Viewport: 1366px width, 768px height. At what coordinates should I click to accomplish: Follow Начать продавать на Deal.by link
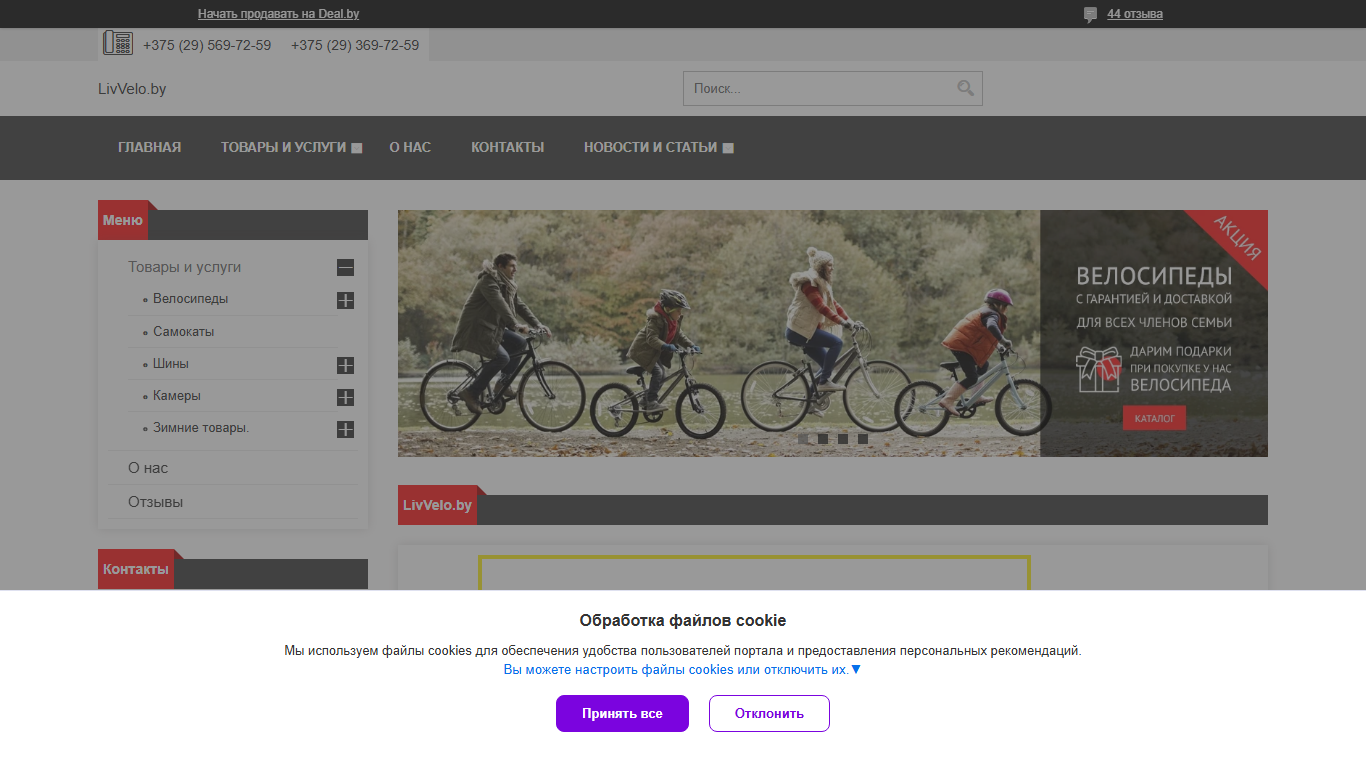point(278,14)
